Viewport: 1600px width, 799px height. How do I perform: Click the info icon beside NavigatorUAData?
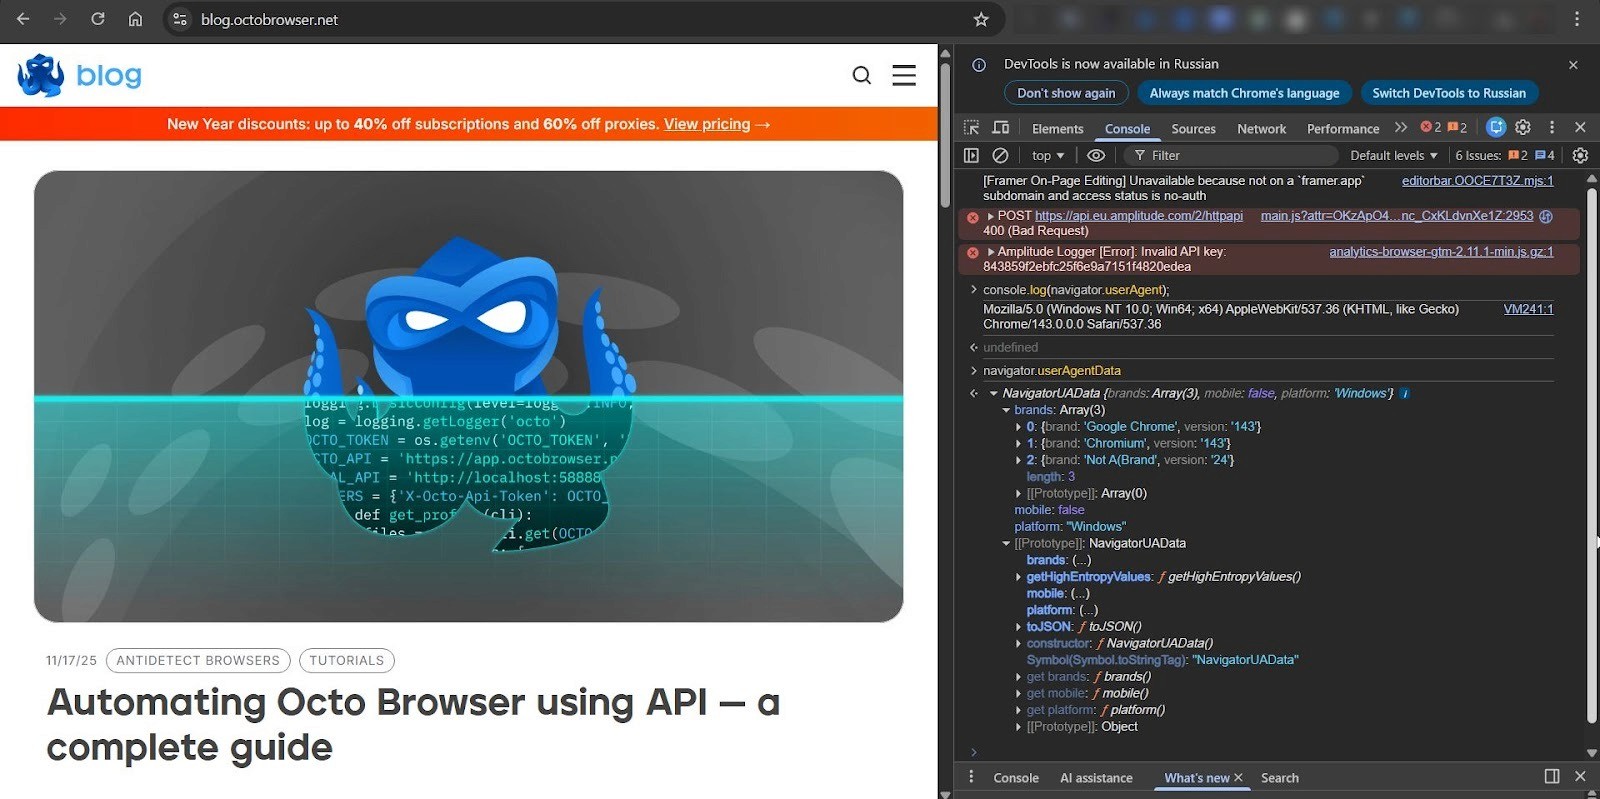(x=1405, y=394)
